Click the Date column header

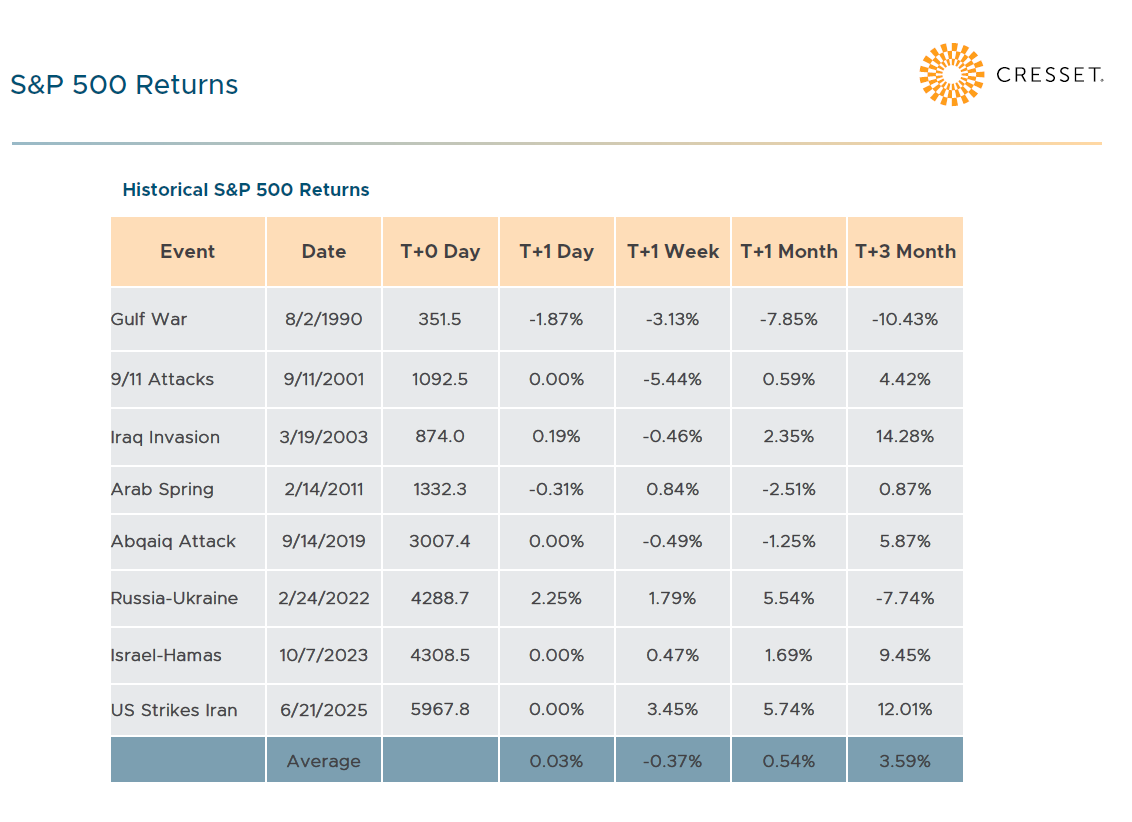point(324,252)
